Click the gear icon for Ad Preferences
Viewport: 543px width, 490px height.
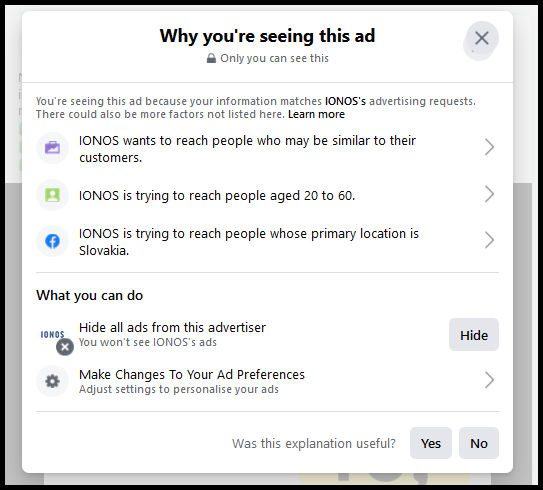click(x=52, y=381)
